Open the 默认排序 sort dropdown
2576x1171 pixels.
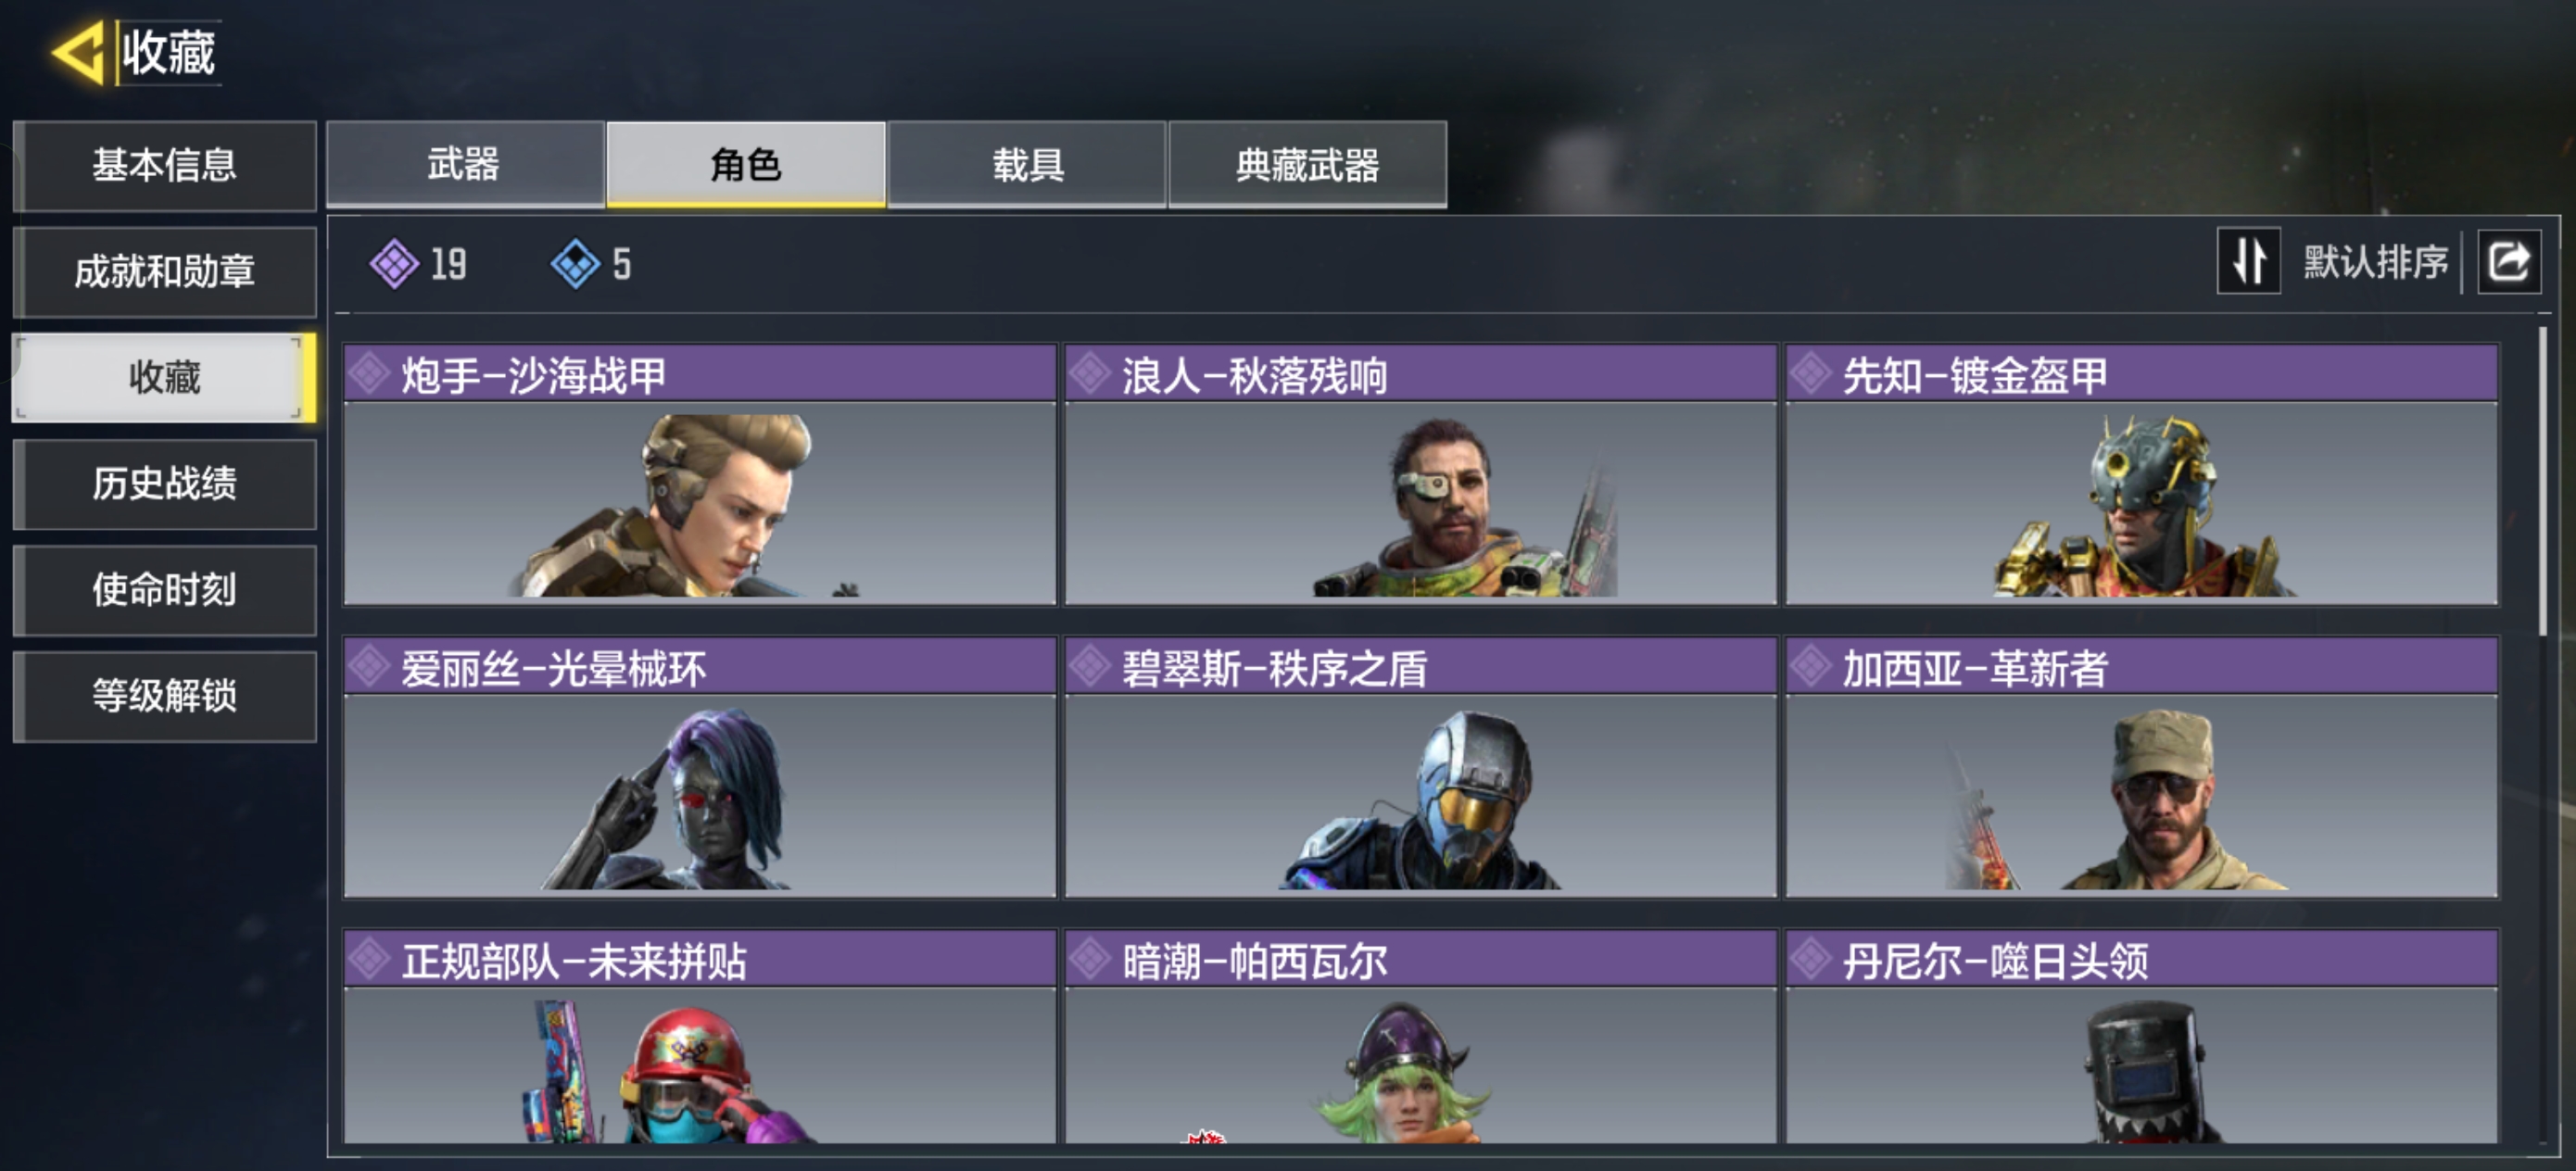pyautogui.click(x=2376, y=262)
